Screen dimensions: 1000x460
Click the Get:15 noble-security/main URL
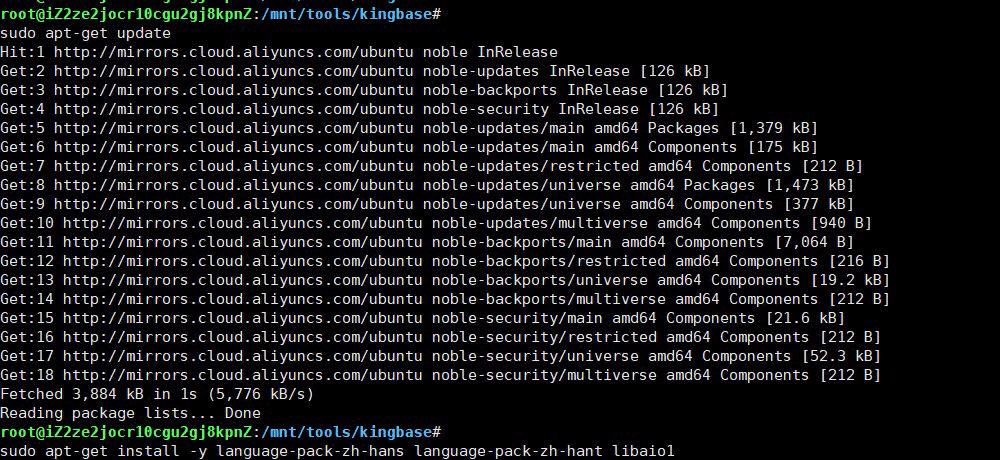(242, 318)
